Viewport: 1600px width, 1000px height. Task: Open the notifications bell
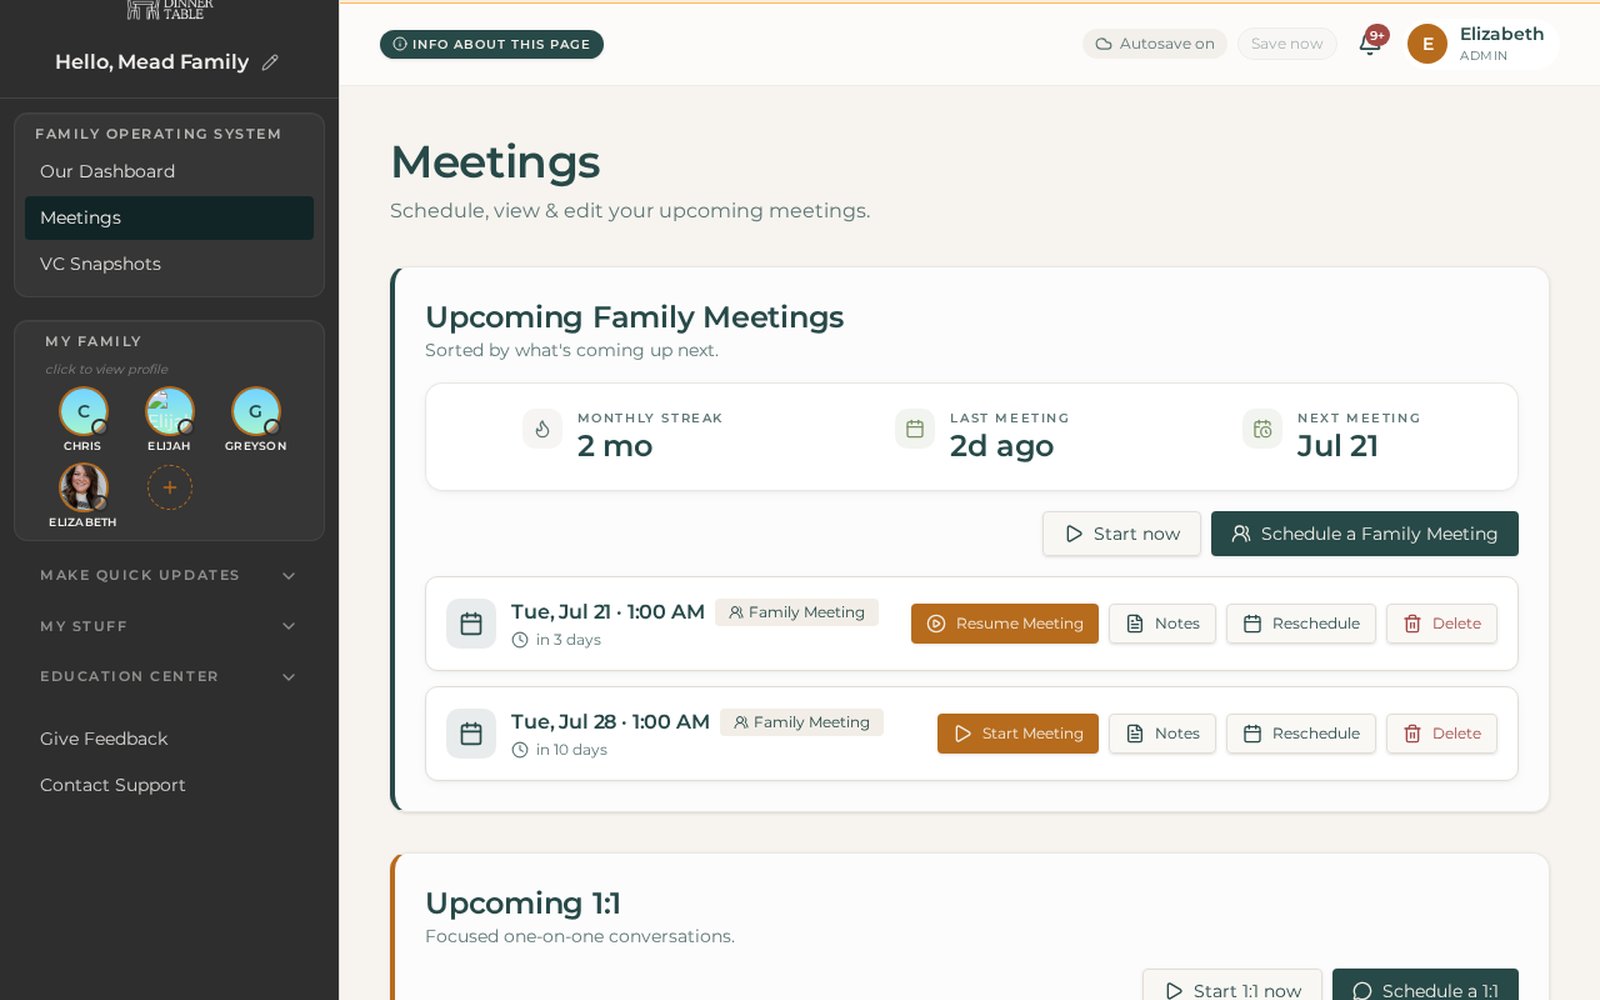click(1370, 43)
